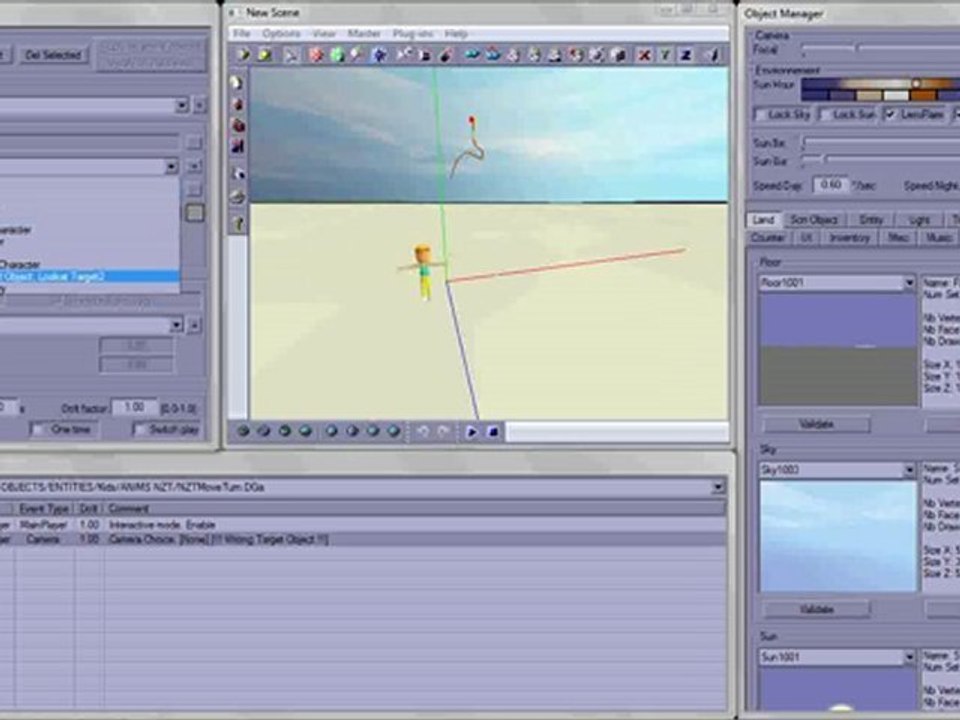
Task: Click the Sun Hour gradient slider
Action: coord(880,83)
